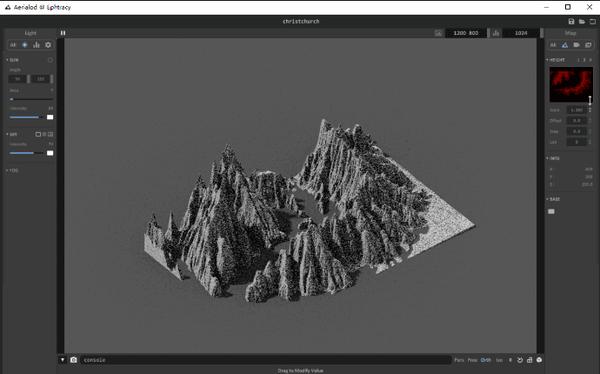Select the Pers projection mode
Screen dimensions: 600x374
[x=459, y=360]
